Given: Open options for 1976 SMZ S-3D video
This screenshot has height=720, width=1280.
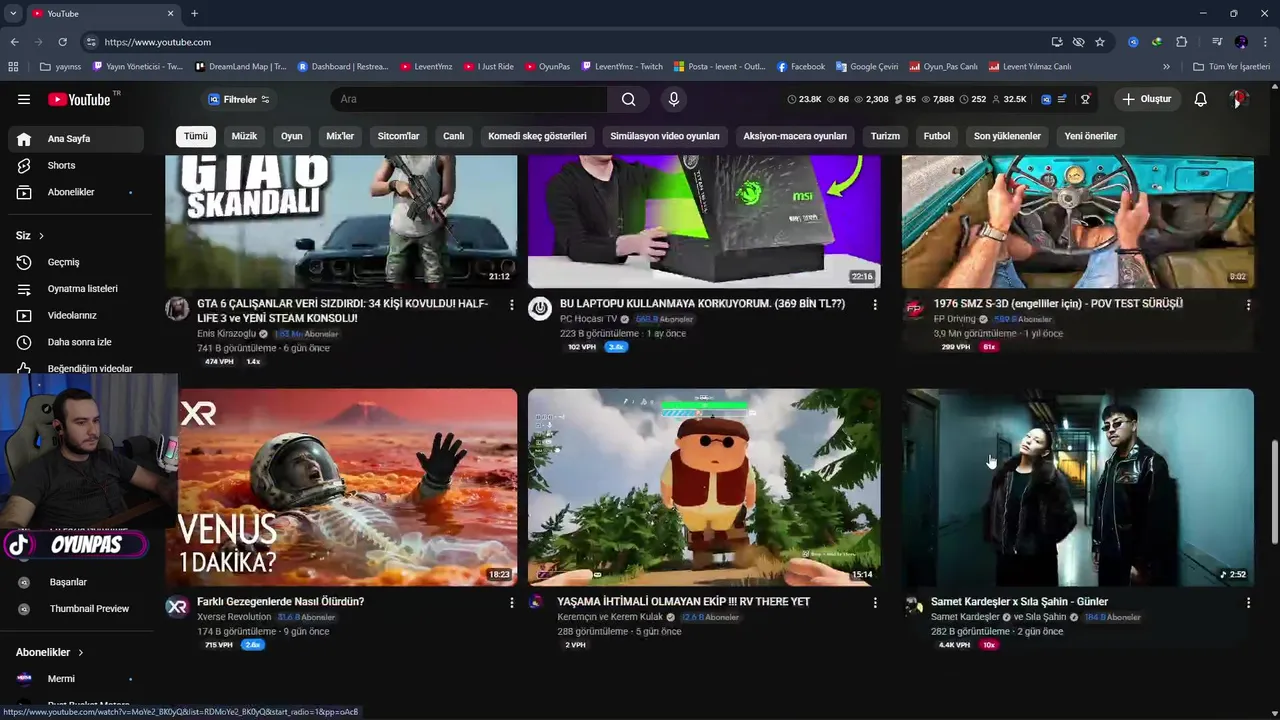Looking at the screenshot, I should [1248, 304].
